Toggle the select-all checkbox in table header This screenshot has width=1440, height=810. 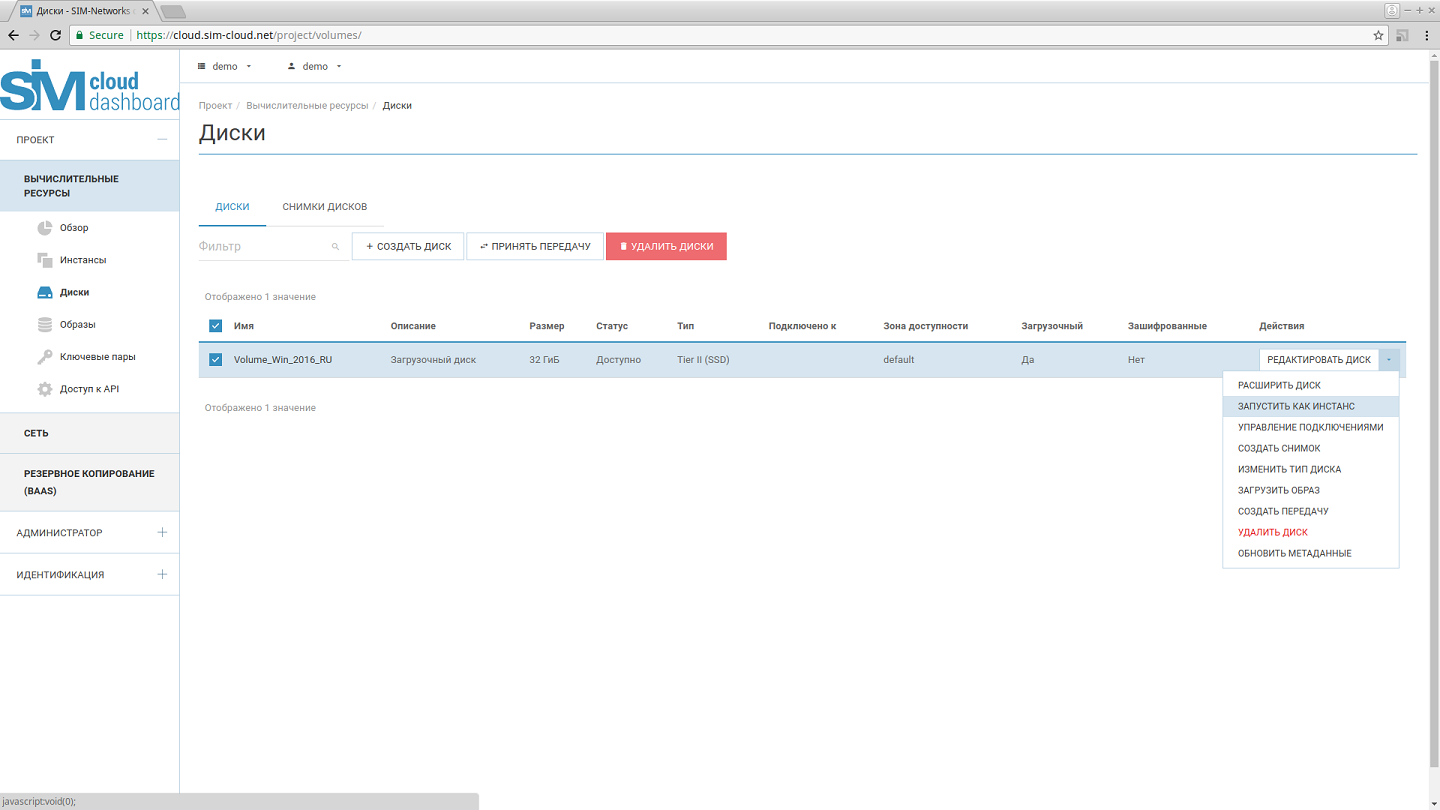(x=215, y=326)
